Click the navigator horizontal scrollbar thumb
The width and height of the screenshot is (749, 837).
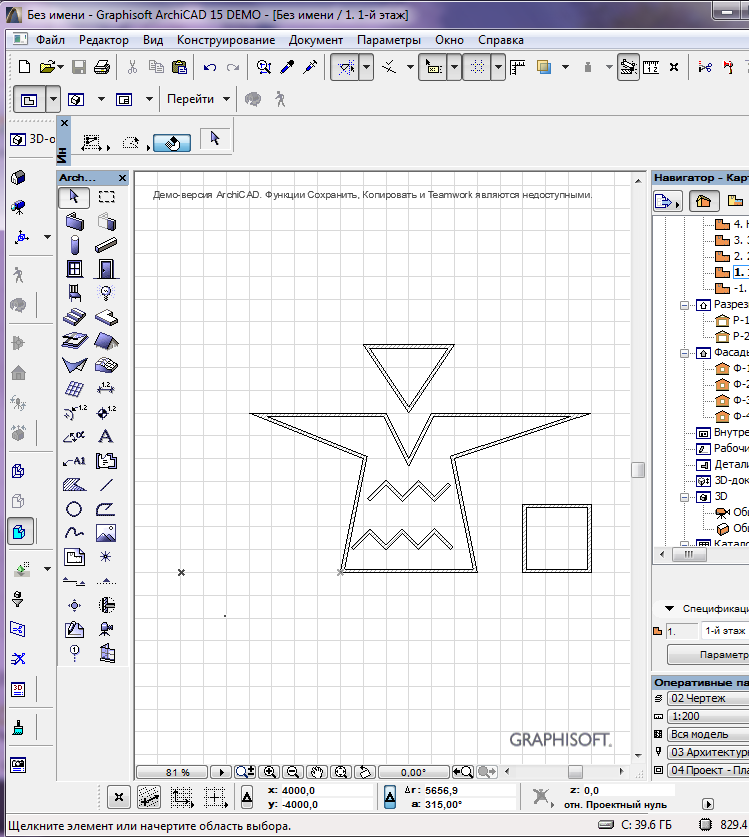(689, 555)
